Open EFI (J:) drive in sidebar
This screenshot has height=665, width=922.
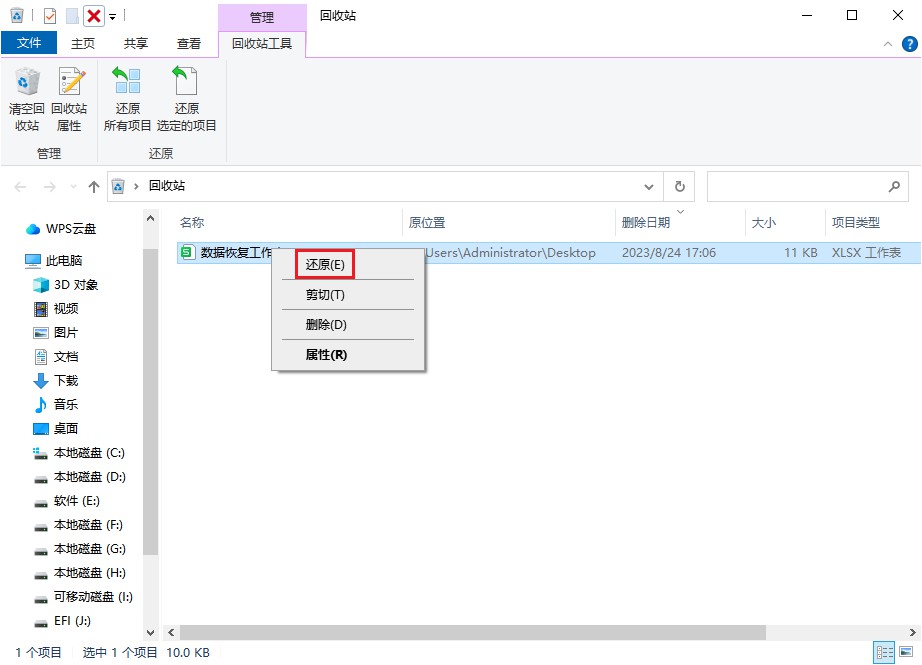(62, 621)
